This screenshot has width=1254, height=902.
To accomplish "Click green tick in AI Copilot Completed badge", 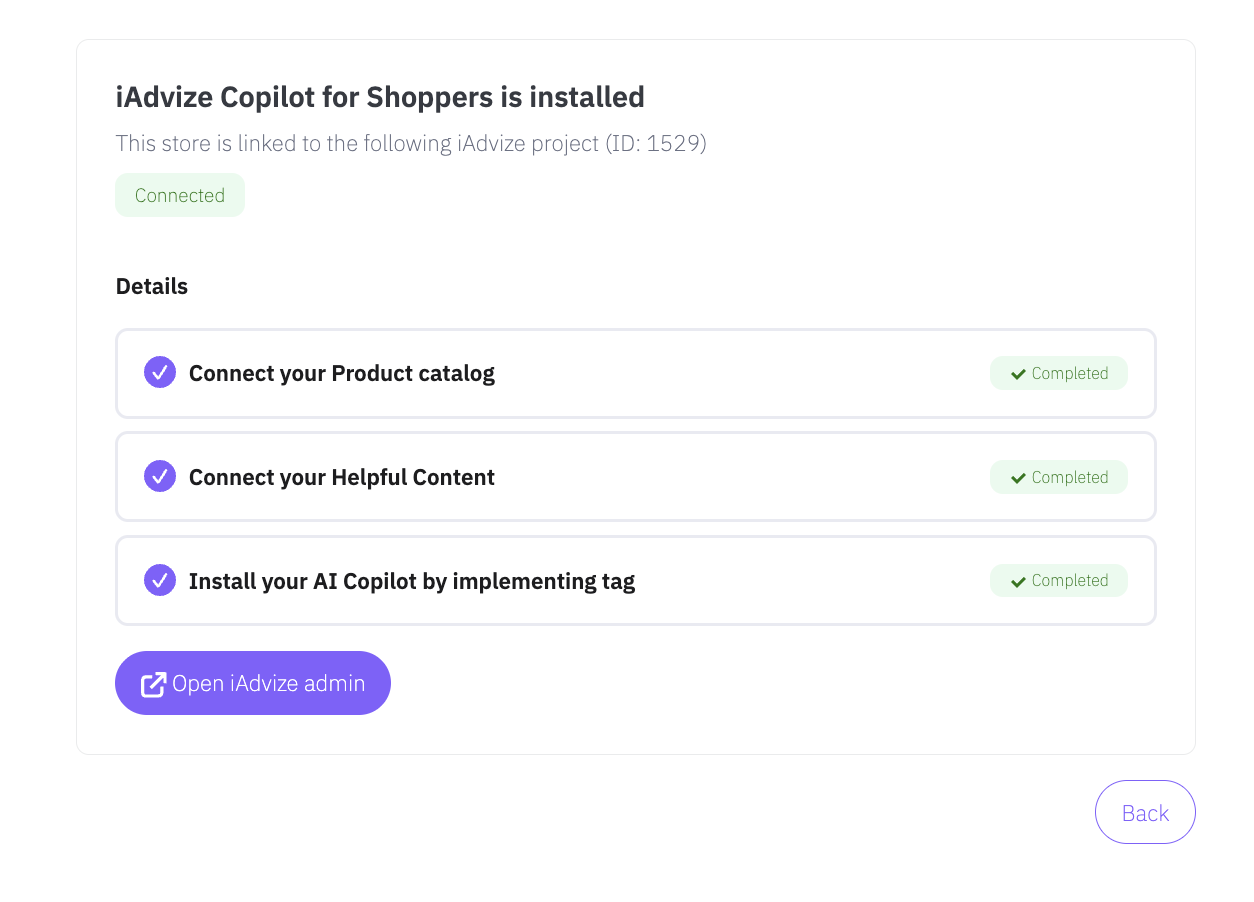I will [x=1018, y=581].
